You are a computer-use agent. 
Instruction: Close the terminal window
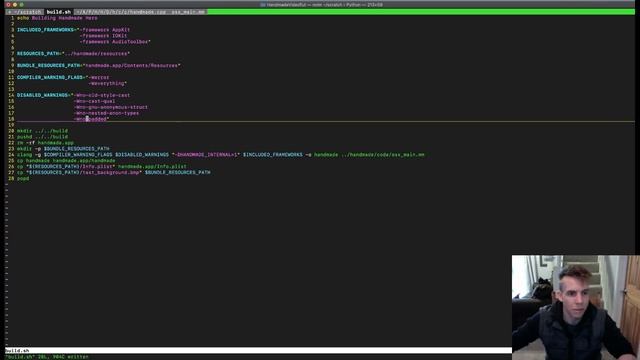click(x=8, y=4)
